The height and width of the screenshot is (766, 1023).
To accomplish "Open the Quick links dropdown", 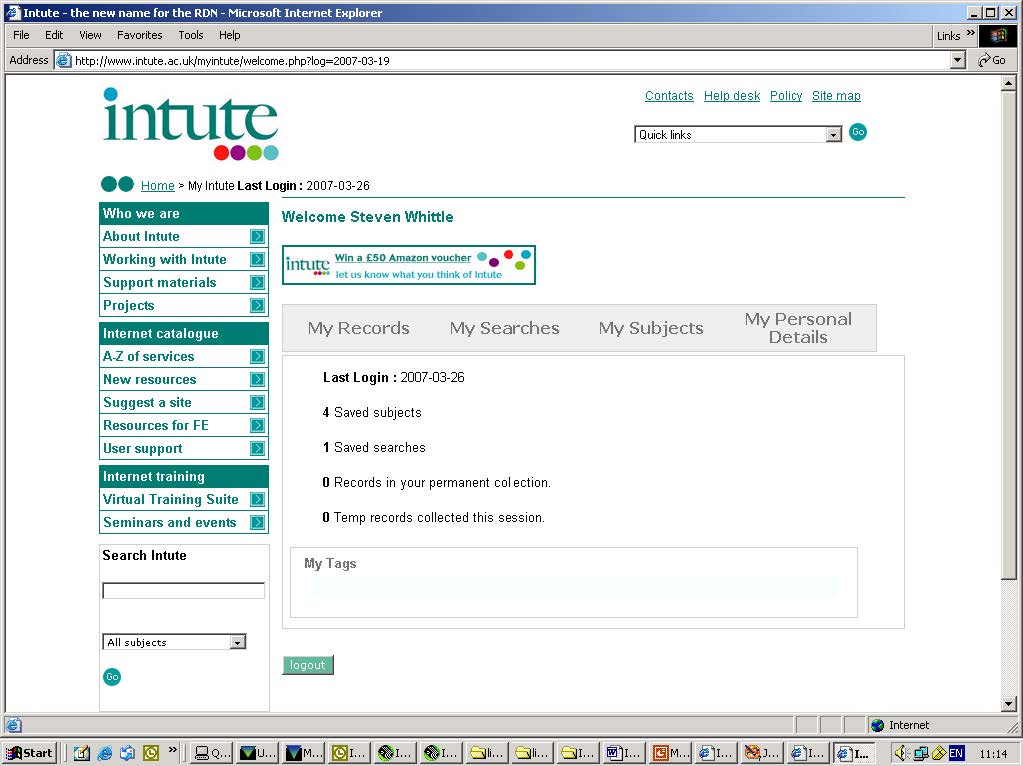I will point(833,135).
